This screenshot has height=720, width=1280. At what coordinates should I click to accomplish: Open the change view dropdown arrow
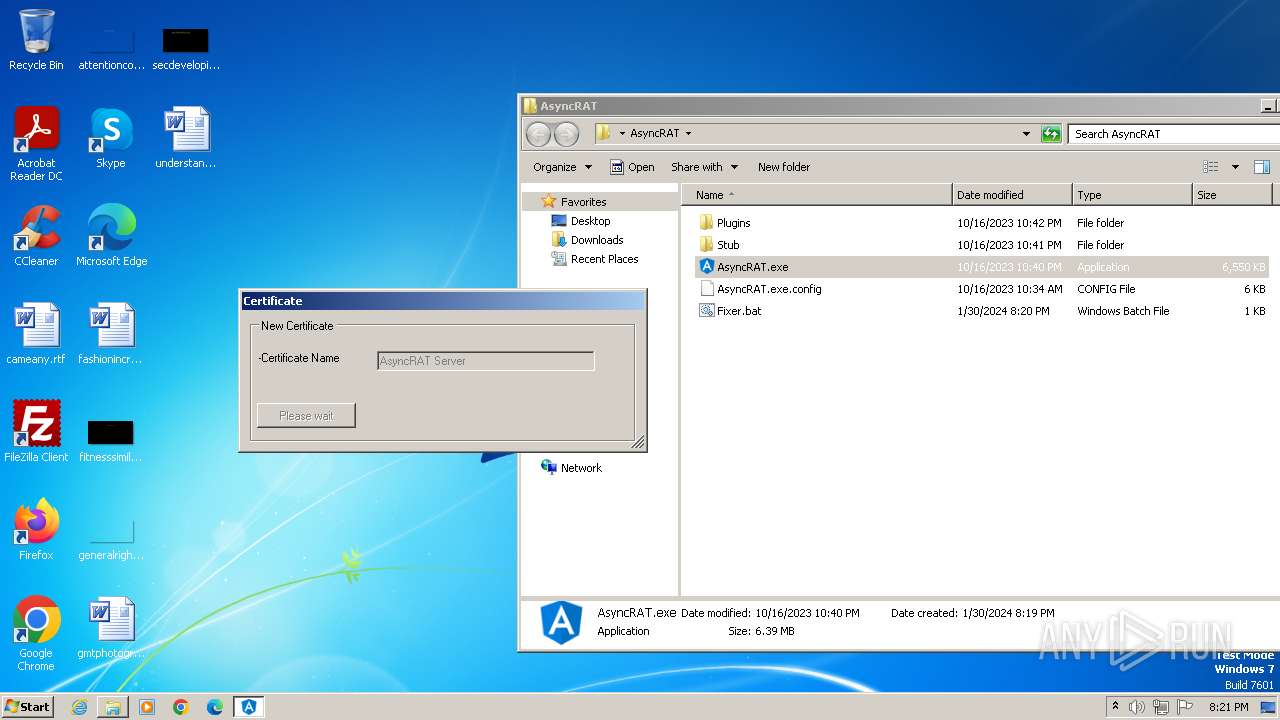click(x=1235, y=167)
